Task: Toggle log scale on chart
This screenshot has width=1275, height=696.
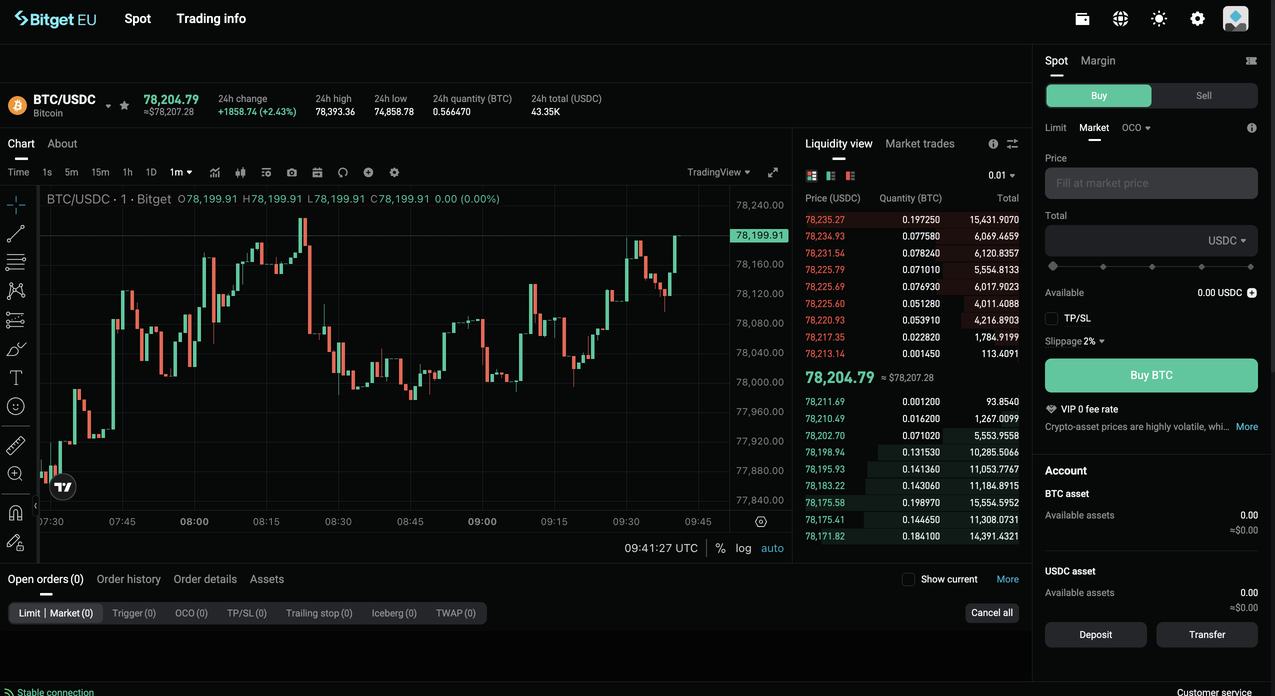Action: click(x=743, y=548)
